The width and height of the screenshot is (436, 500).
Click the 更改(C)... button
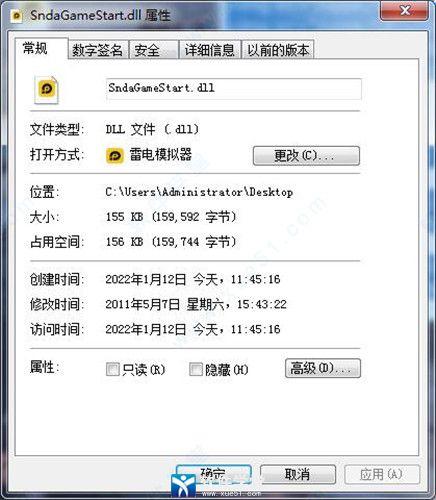click(306, 156)
